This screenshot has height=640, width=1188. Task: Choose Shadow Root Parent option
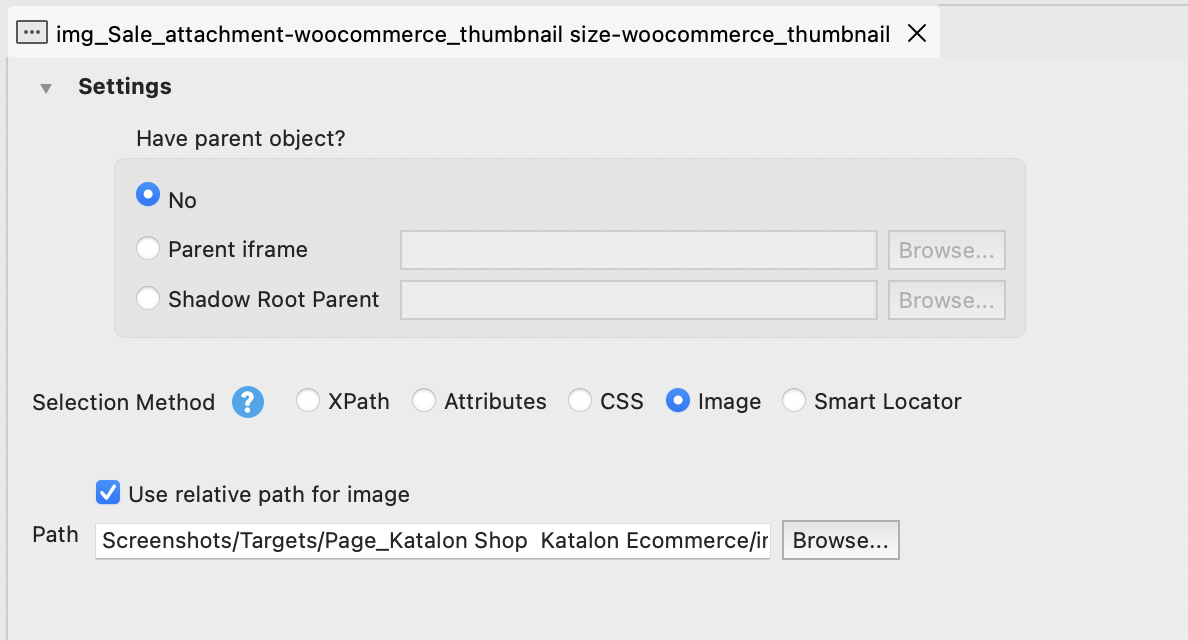coord(148,298)
